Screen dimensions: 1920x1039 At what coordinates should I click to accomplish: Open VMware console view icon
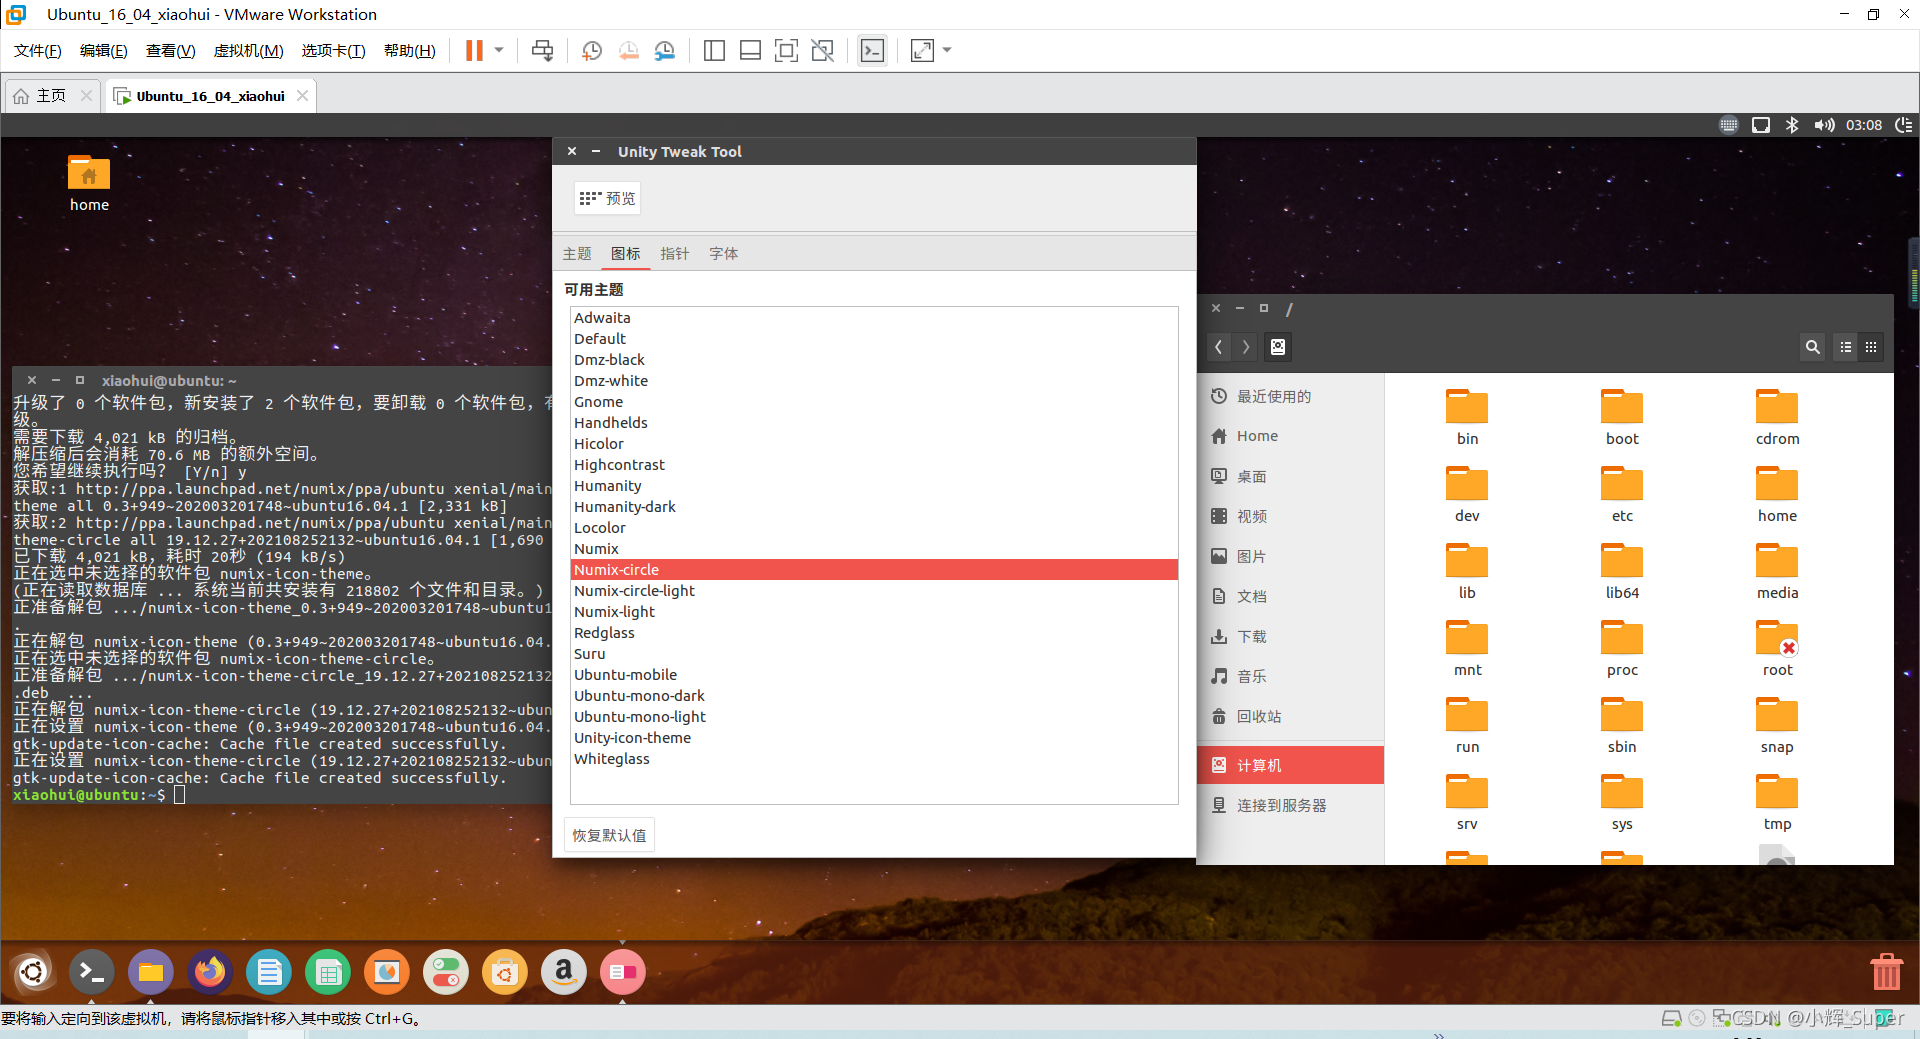[x=872, y=51]
